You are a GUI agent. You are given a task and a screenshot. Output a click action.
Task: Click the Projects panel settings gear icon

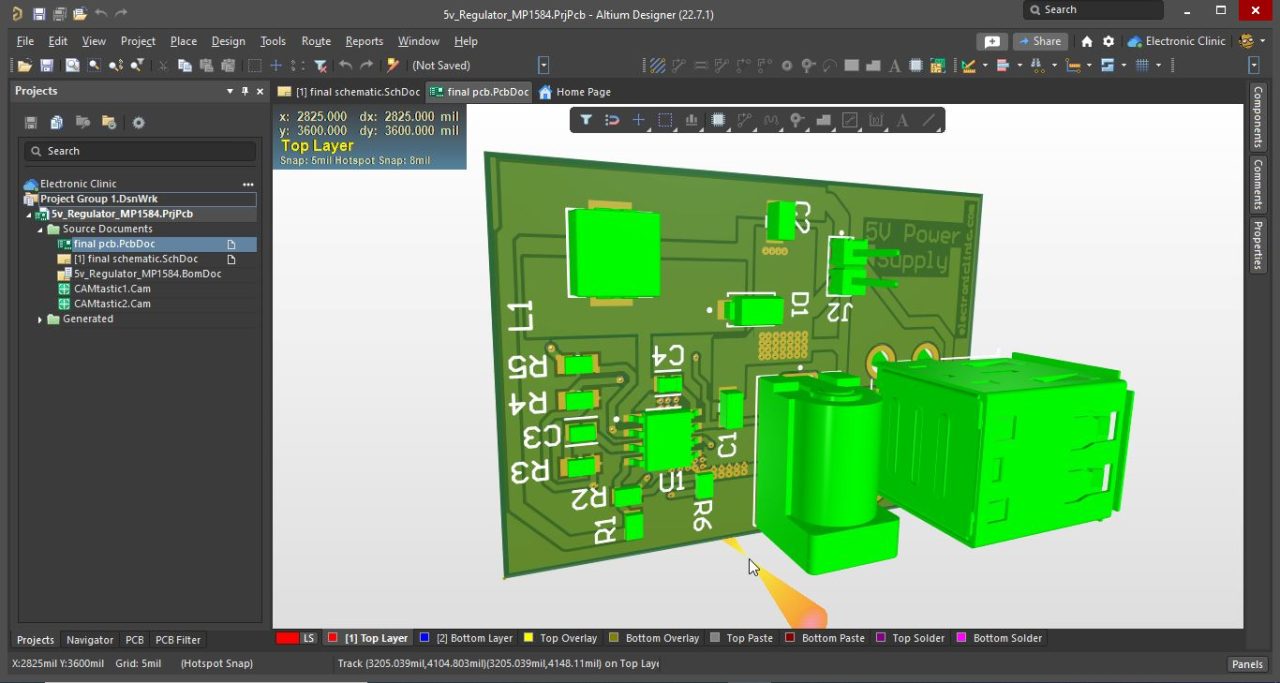click(138, 123)
